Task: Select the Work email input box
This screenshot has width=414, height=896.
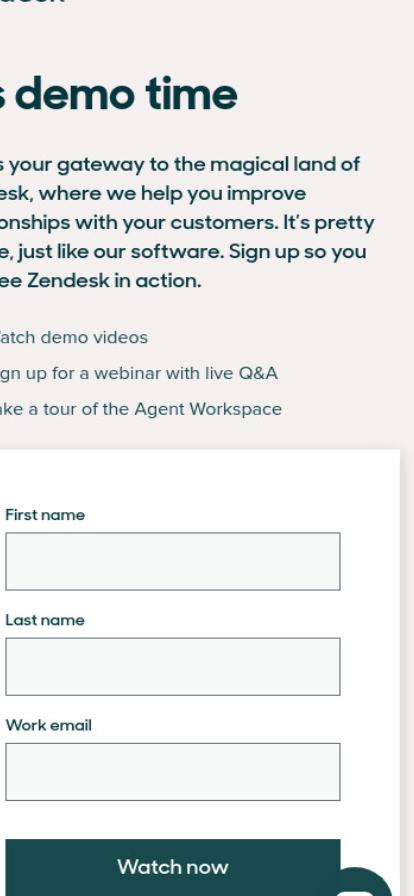Action: point(173,771)
